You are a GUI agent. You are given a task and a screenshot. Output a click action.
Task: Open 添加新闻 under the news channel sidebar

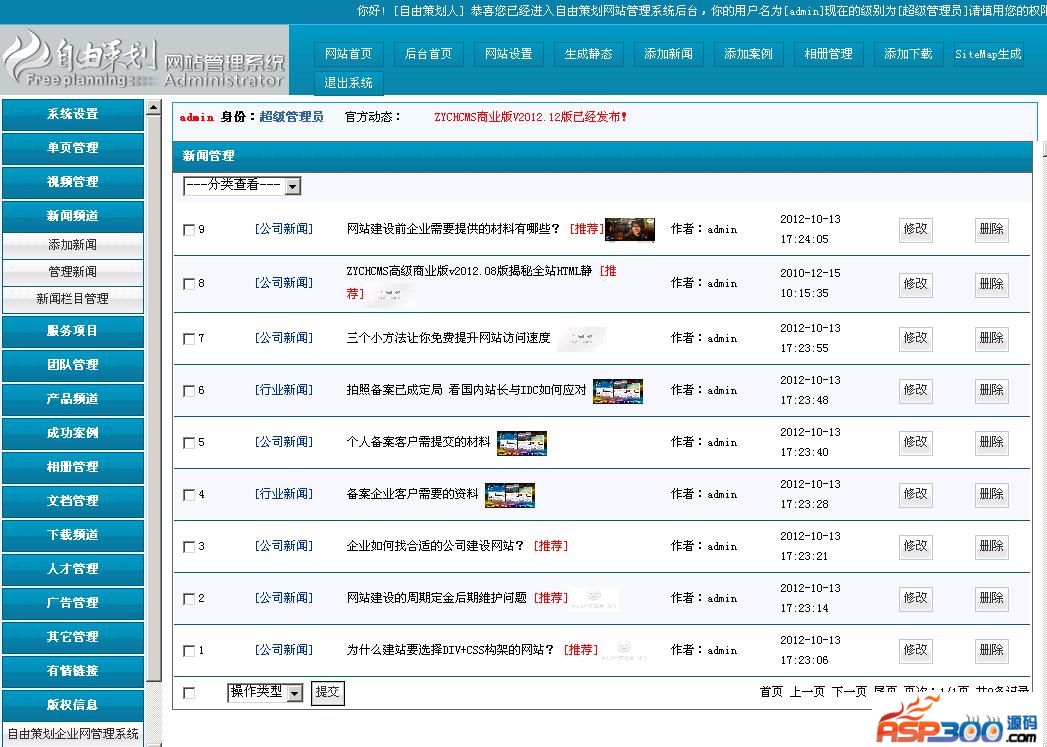73,245
